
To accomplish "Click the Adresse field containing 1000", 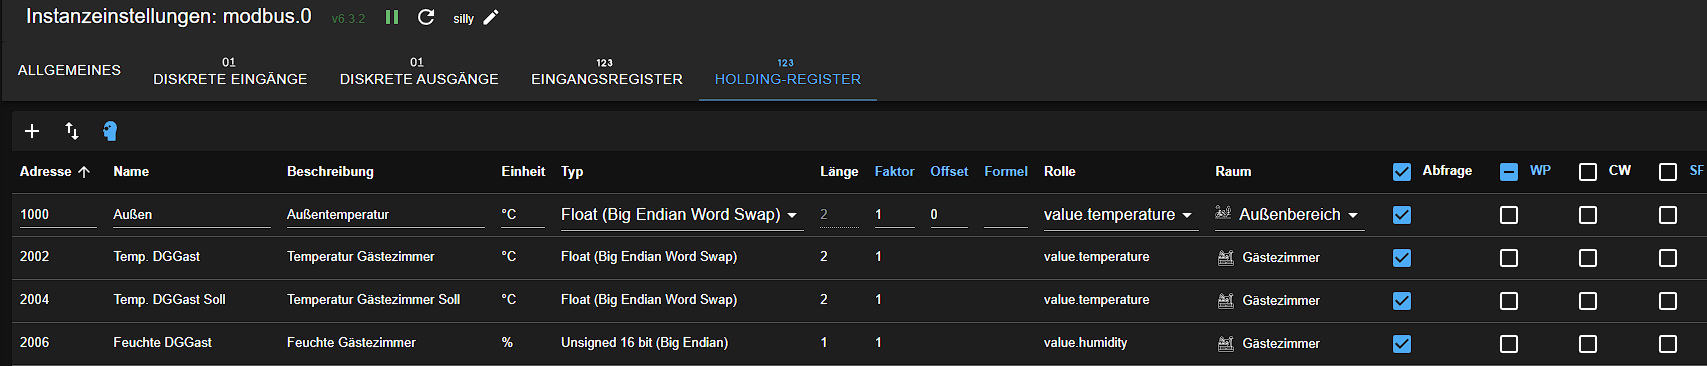I will coord(58,215).
